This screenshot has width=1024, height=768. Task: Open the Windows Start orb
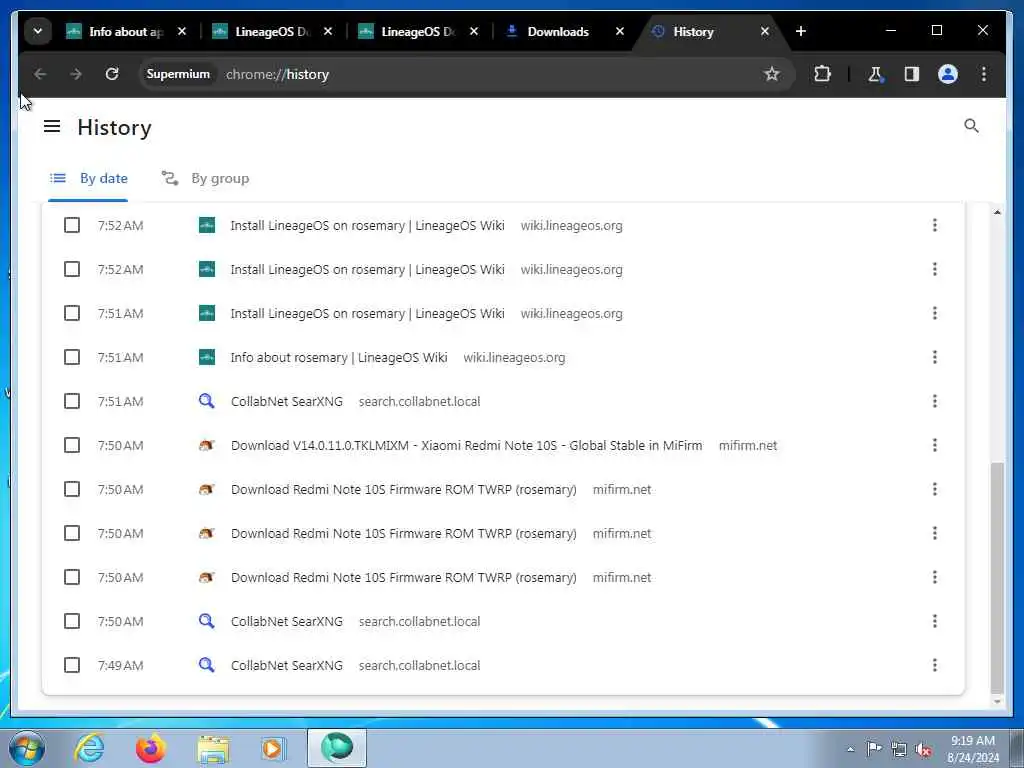point(27,748)
